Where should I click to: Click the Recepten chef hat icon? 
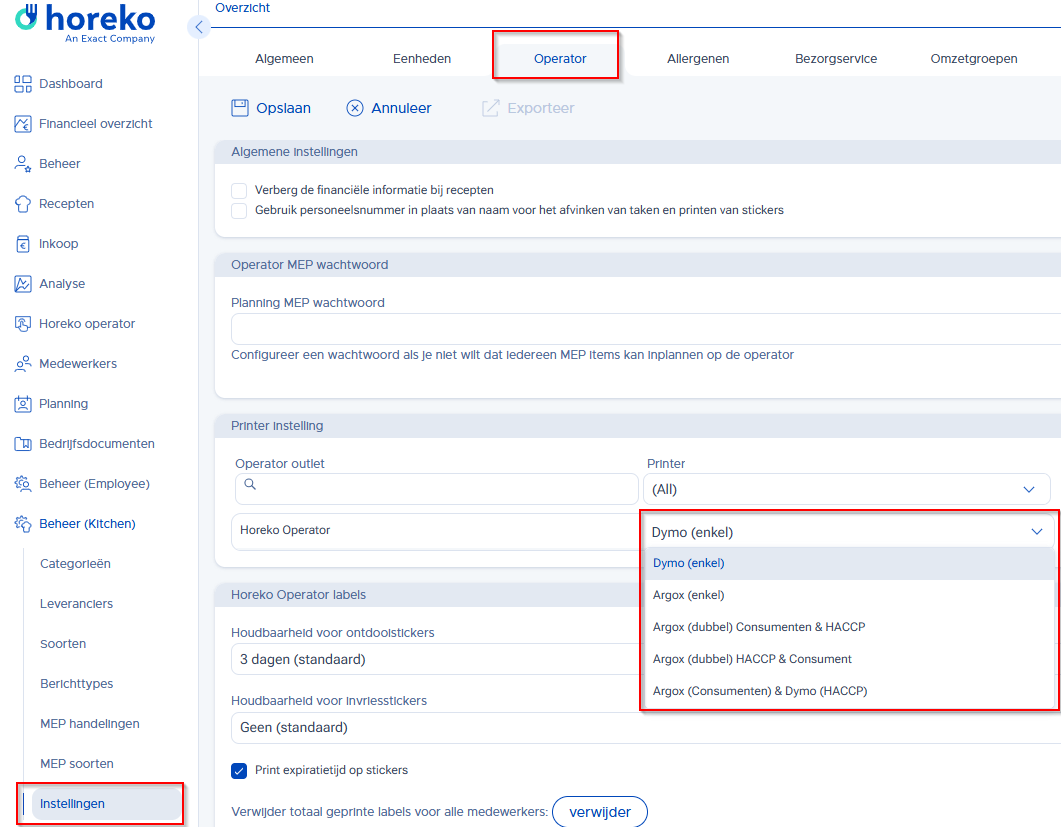[x=23, y=204]
